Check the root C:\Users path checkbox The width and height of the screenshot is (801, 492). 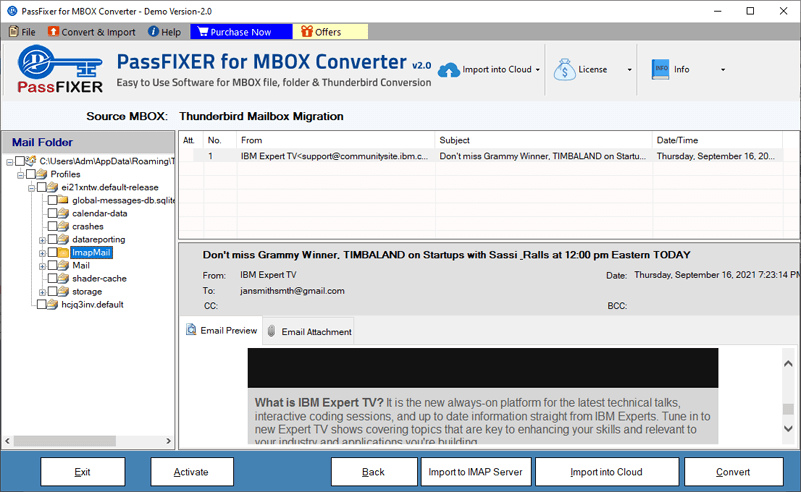click(20, 161)
